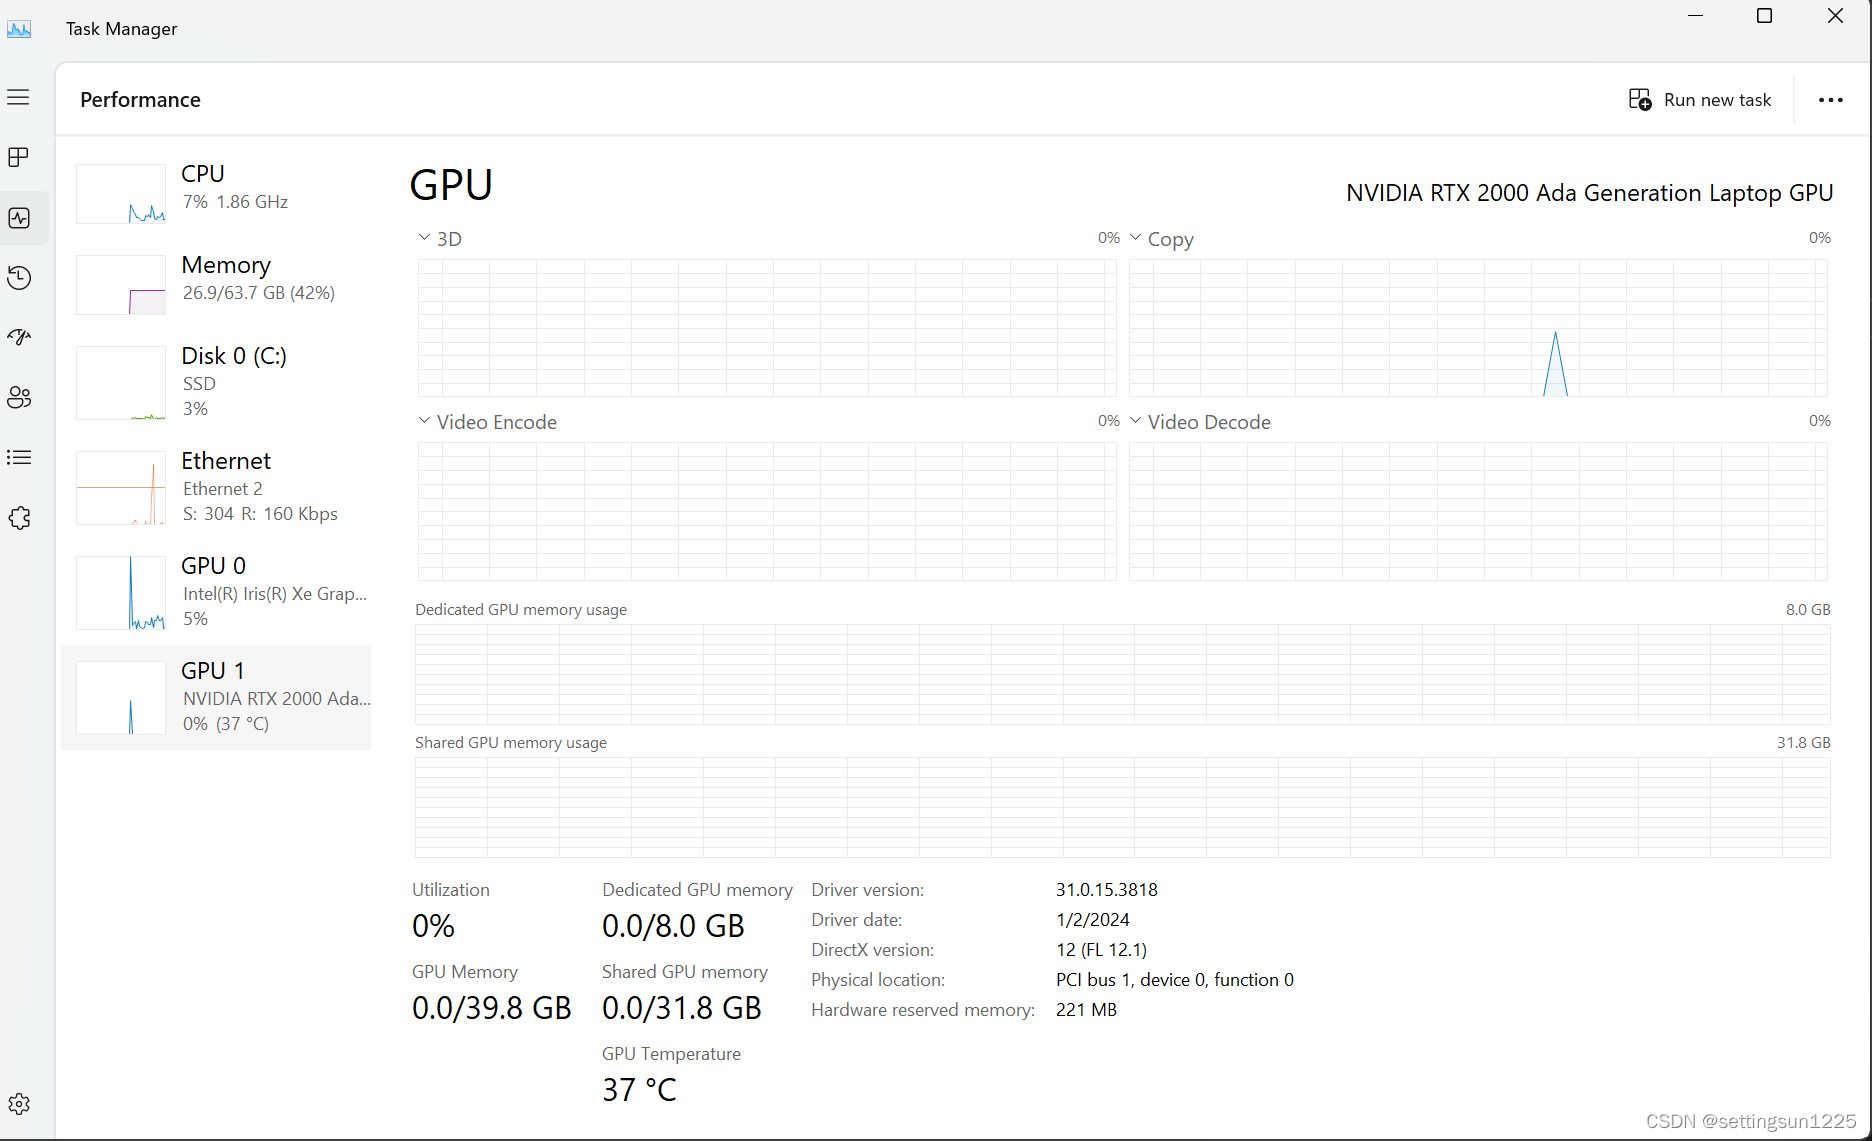
Task: Click GPU Memory value 0.0/39.8 GB
Action: 492,1008
